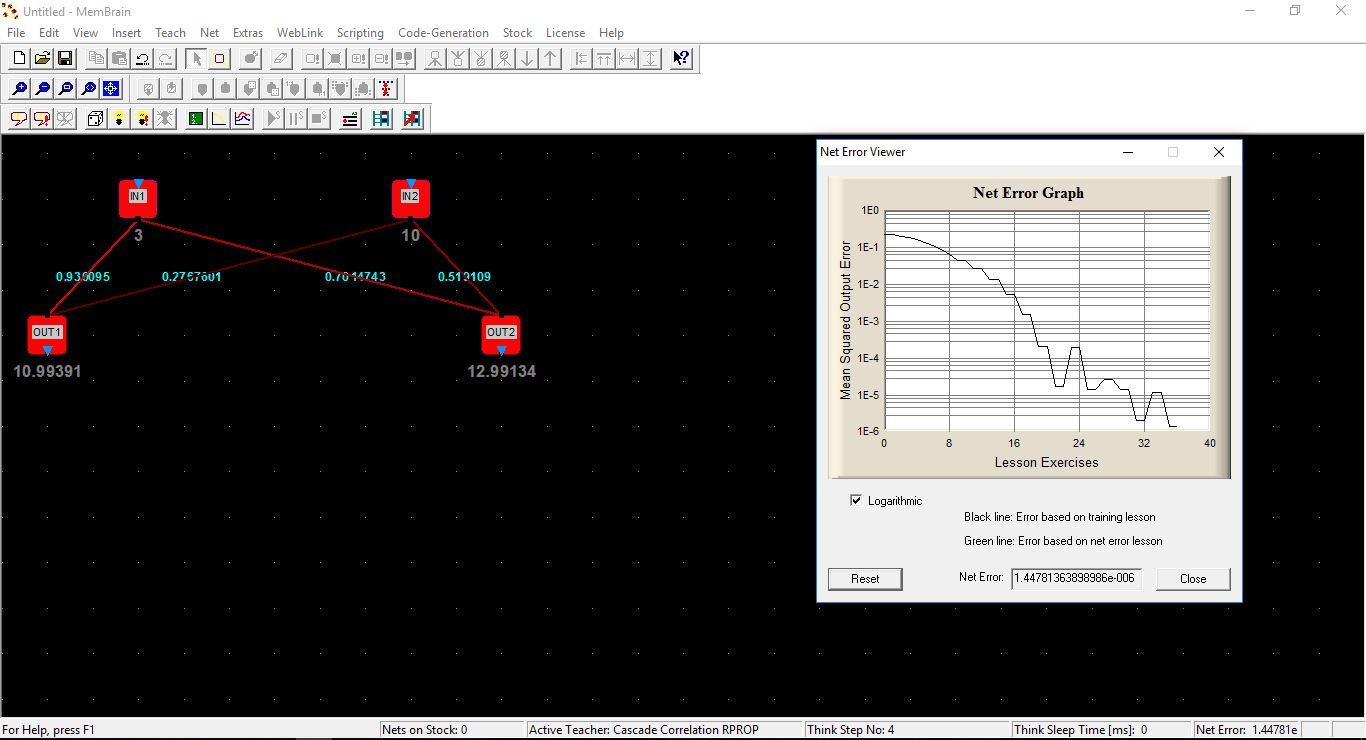This screenshot has height=740, width=1366.
Task: Select the OUT2 output neuron
Action: click(x=500, y=334)
